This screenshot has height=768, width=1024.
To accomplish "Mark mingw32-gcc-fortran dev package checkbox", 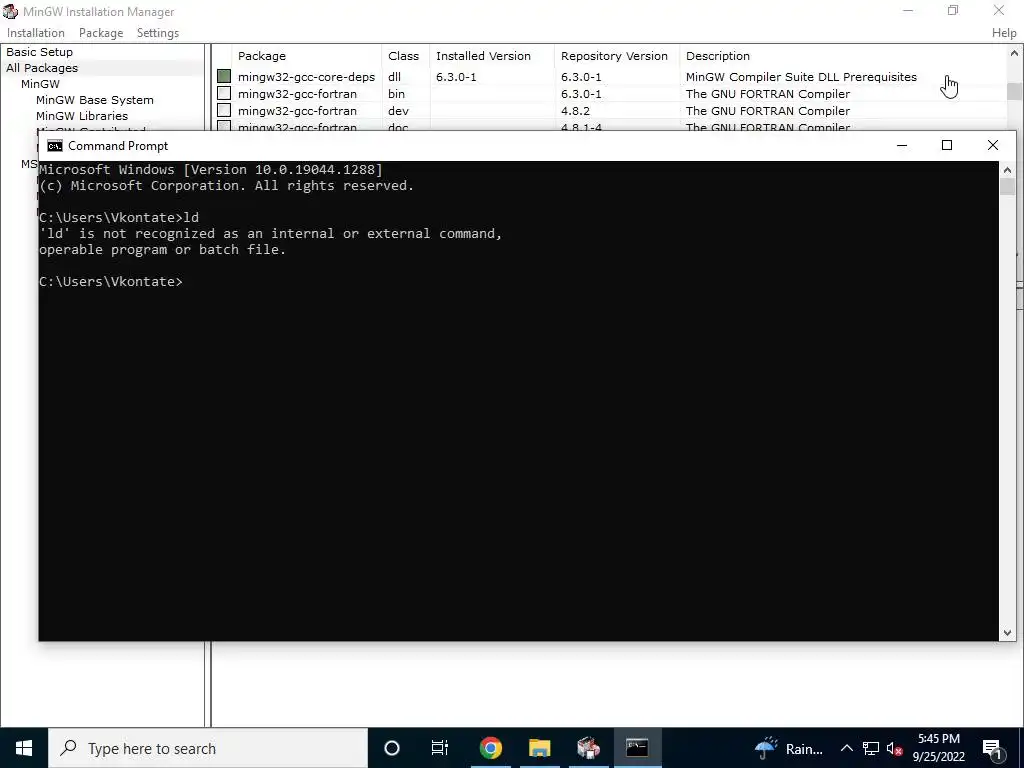I will click(x=224, y=110).
